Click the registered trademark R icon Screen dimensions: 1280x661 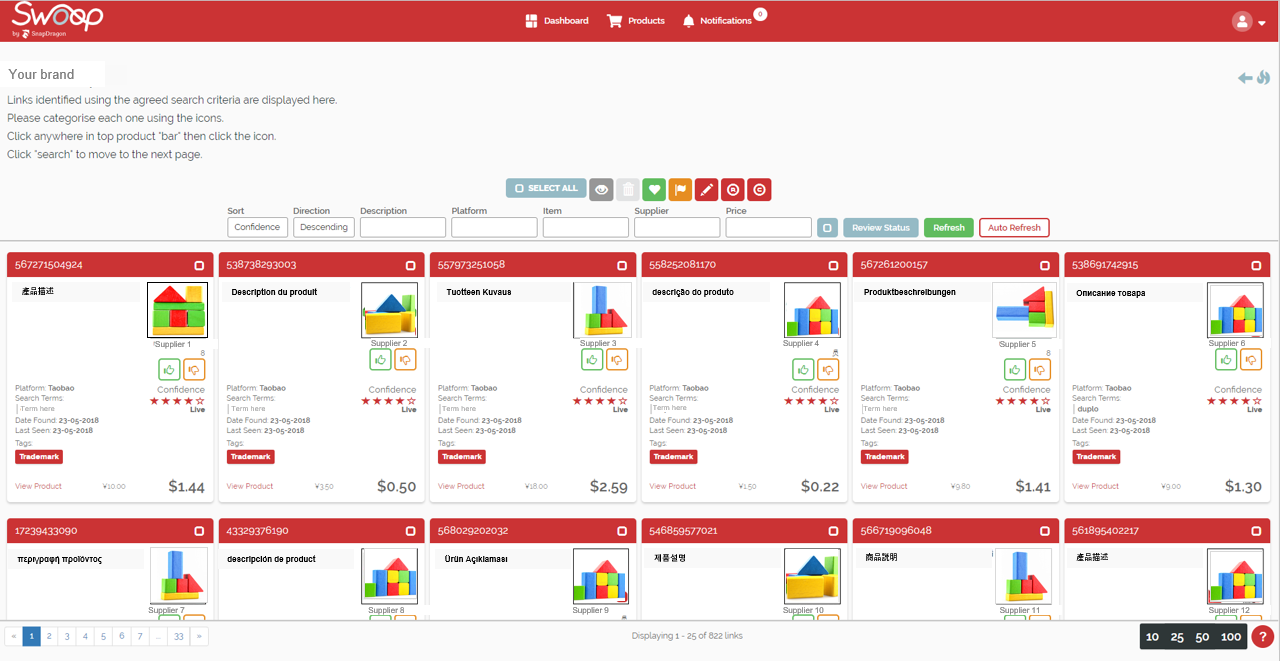733,189
